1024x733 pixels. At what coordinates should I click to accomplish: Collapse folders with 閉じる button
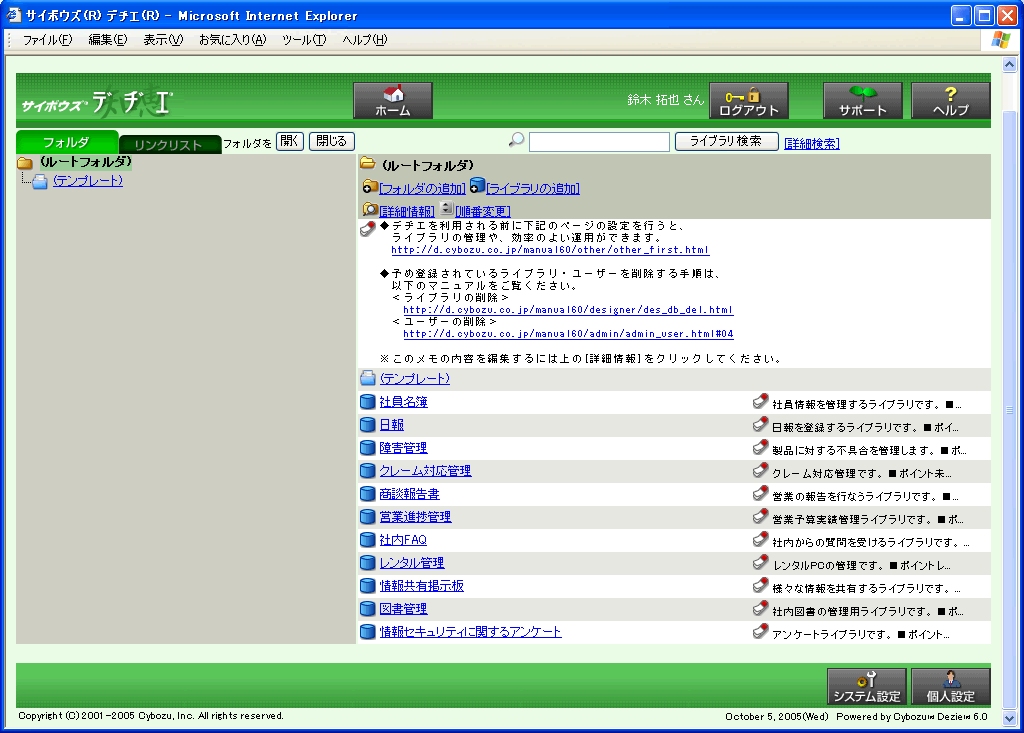tap(332, 141)
